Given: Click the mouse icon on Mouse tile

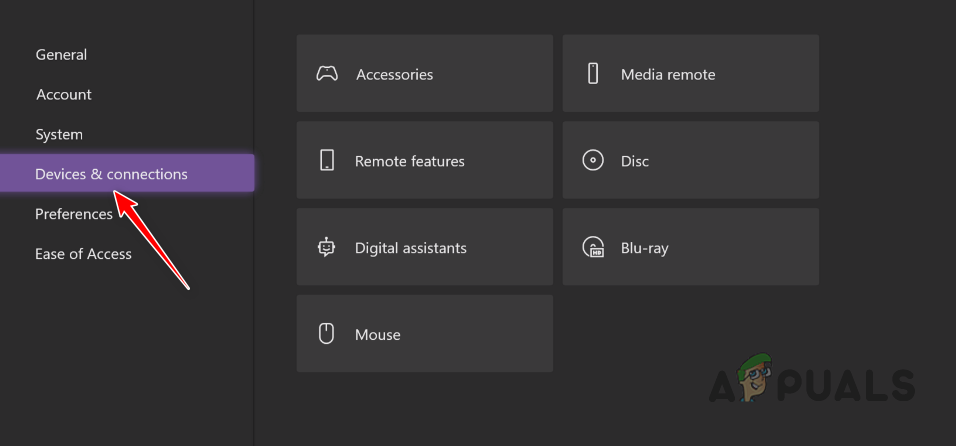Looking at the screenshot, I should [x=327, y=334].
